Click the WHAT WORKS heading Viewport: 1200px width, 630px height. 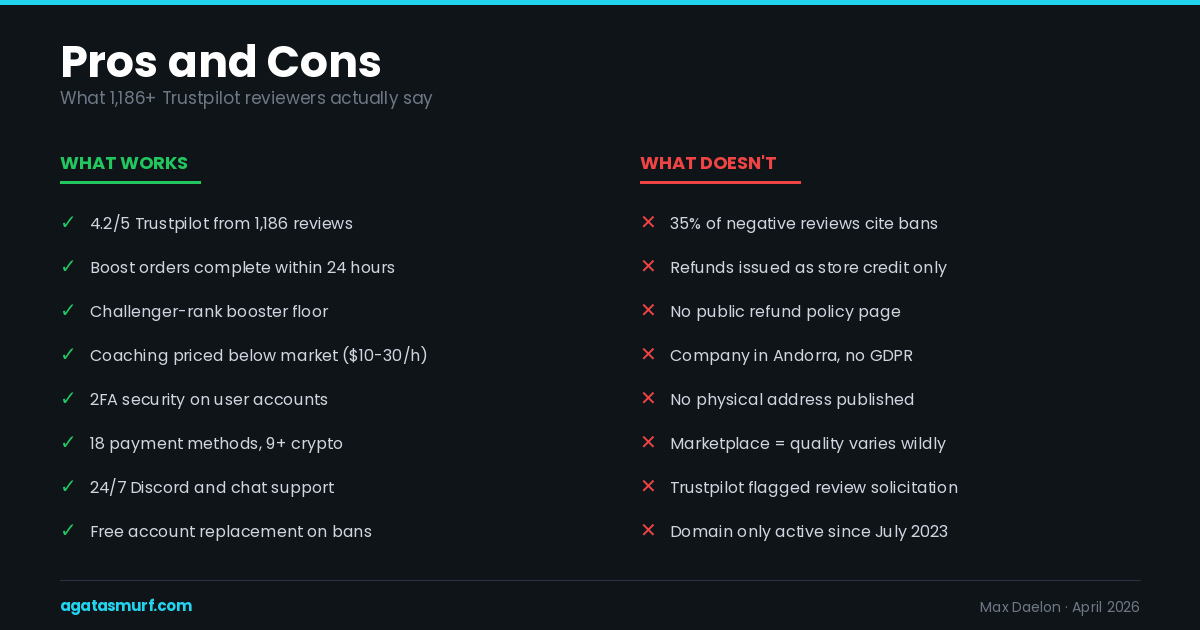click(x=124, y=163)
